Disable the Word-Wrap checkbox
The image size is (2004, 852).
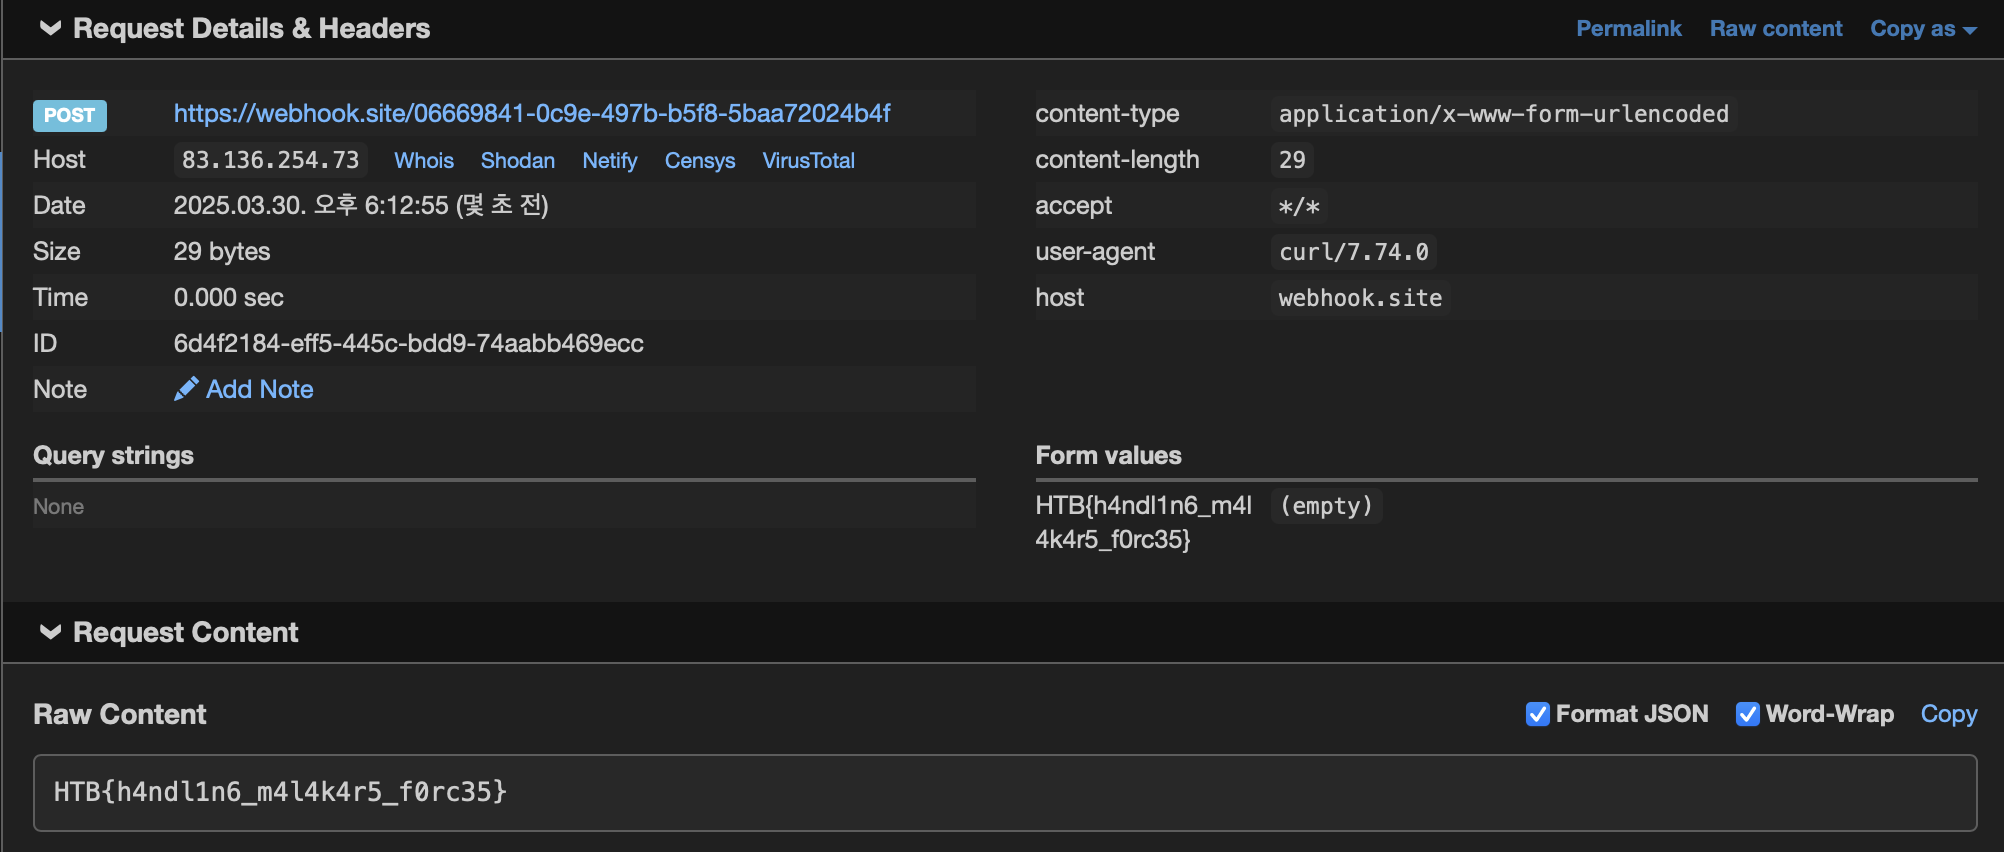pos(1747,714)
